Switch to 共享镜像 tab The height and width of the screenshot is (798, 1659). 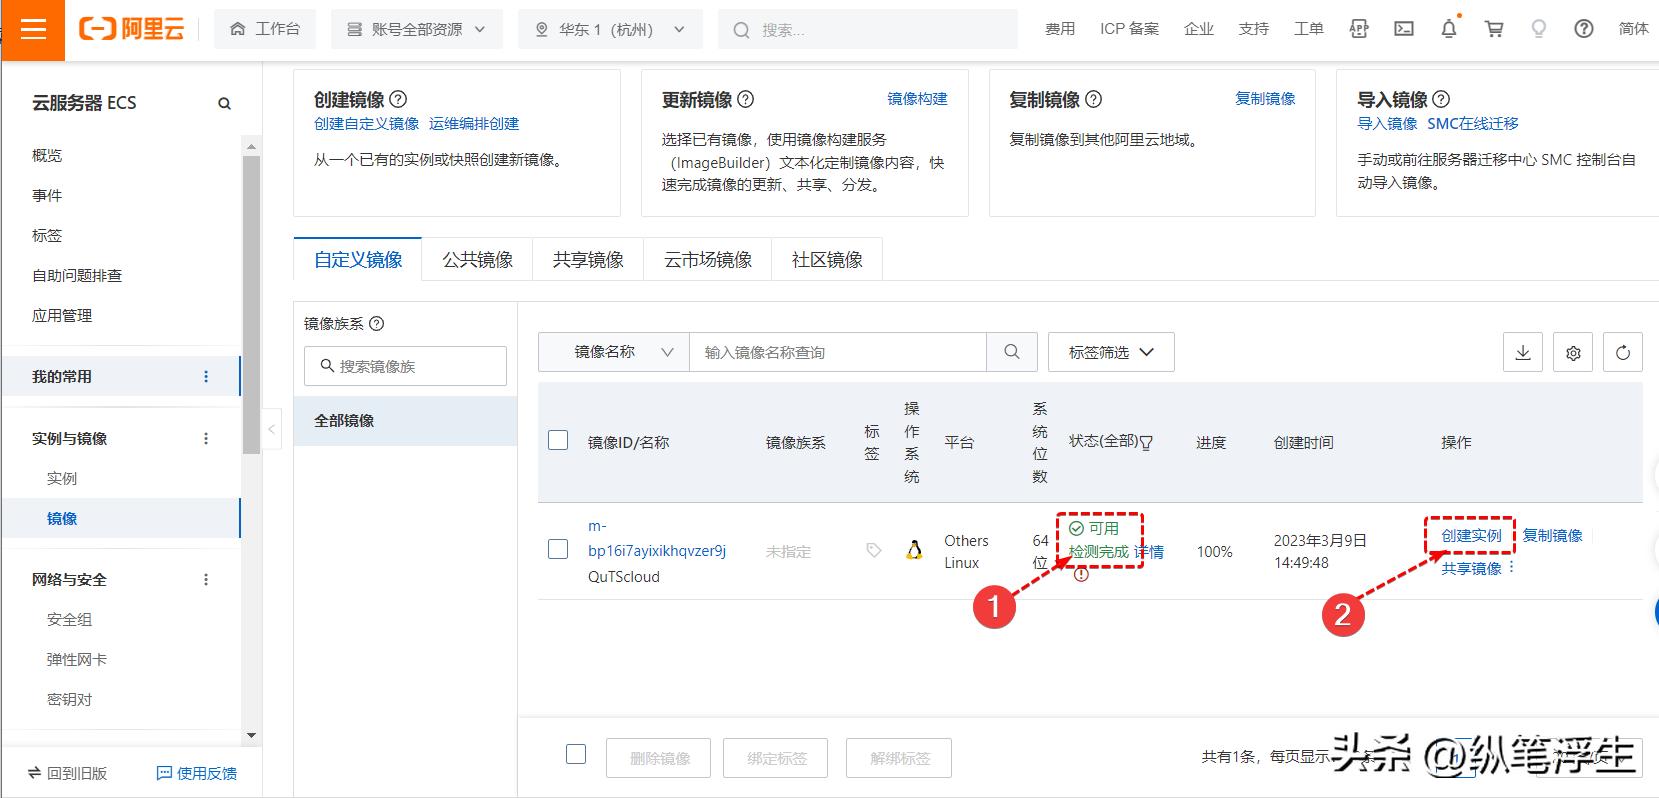(x=588, y=259)
